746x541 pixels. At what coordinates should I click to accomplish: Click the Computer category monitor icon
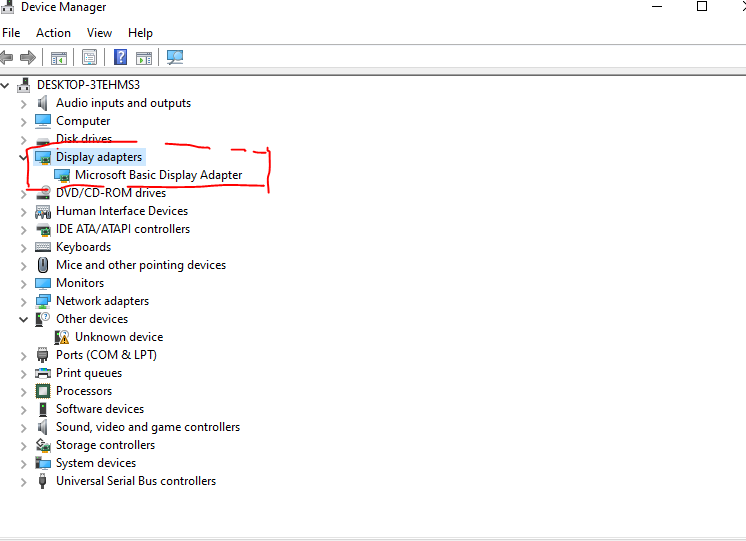(x=43, y=121)
